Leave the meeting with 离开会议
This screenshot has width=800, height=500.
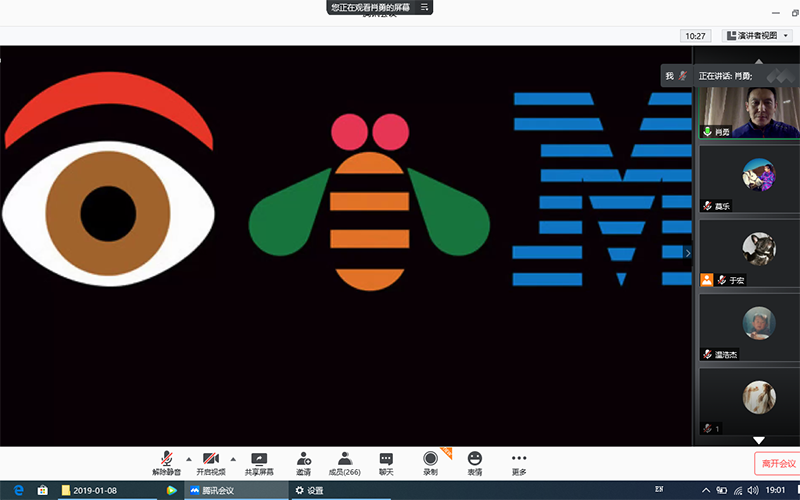pos(777,463)
